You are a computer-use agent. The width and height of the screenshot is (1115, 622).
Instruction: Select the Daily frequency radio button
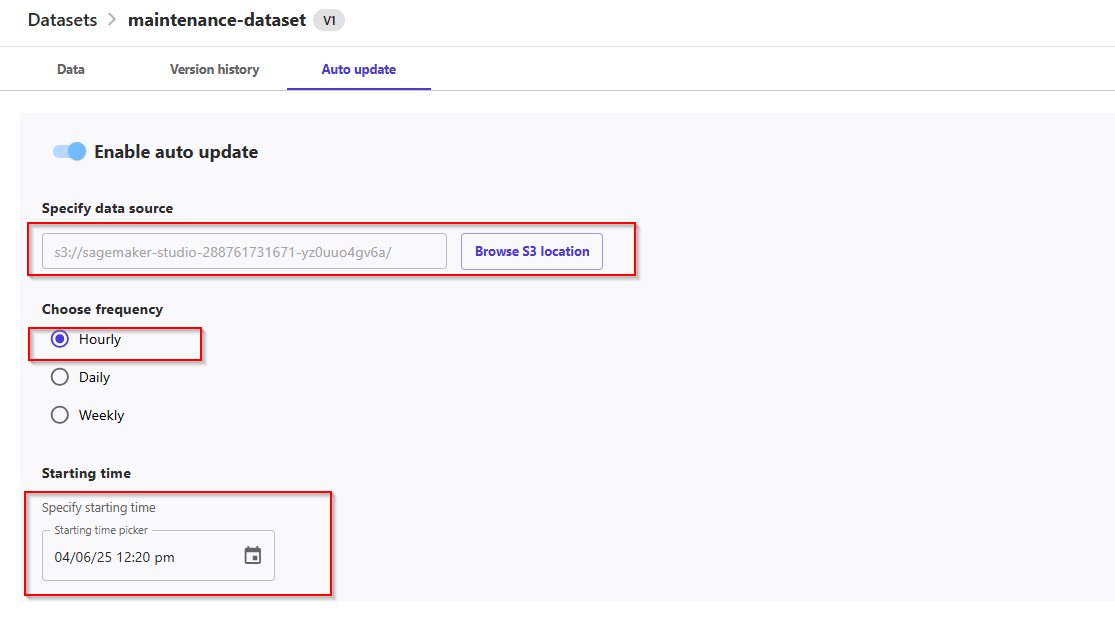(x=60, y=377)
